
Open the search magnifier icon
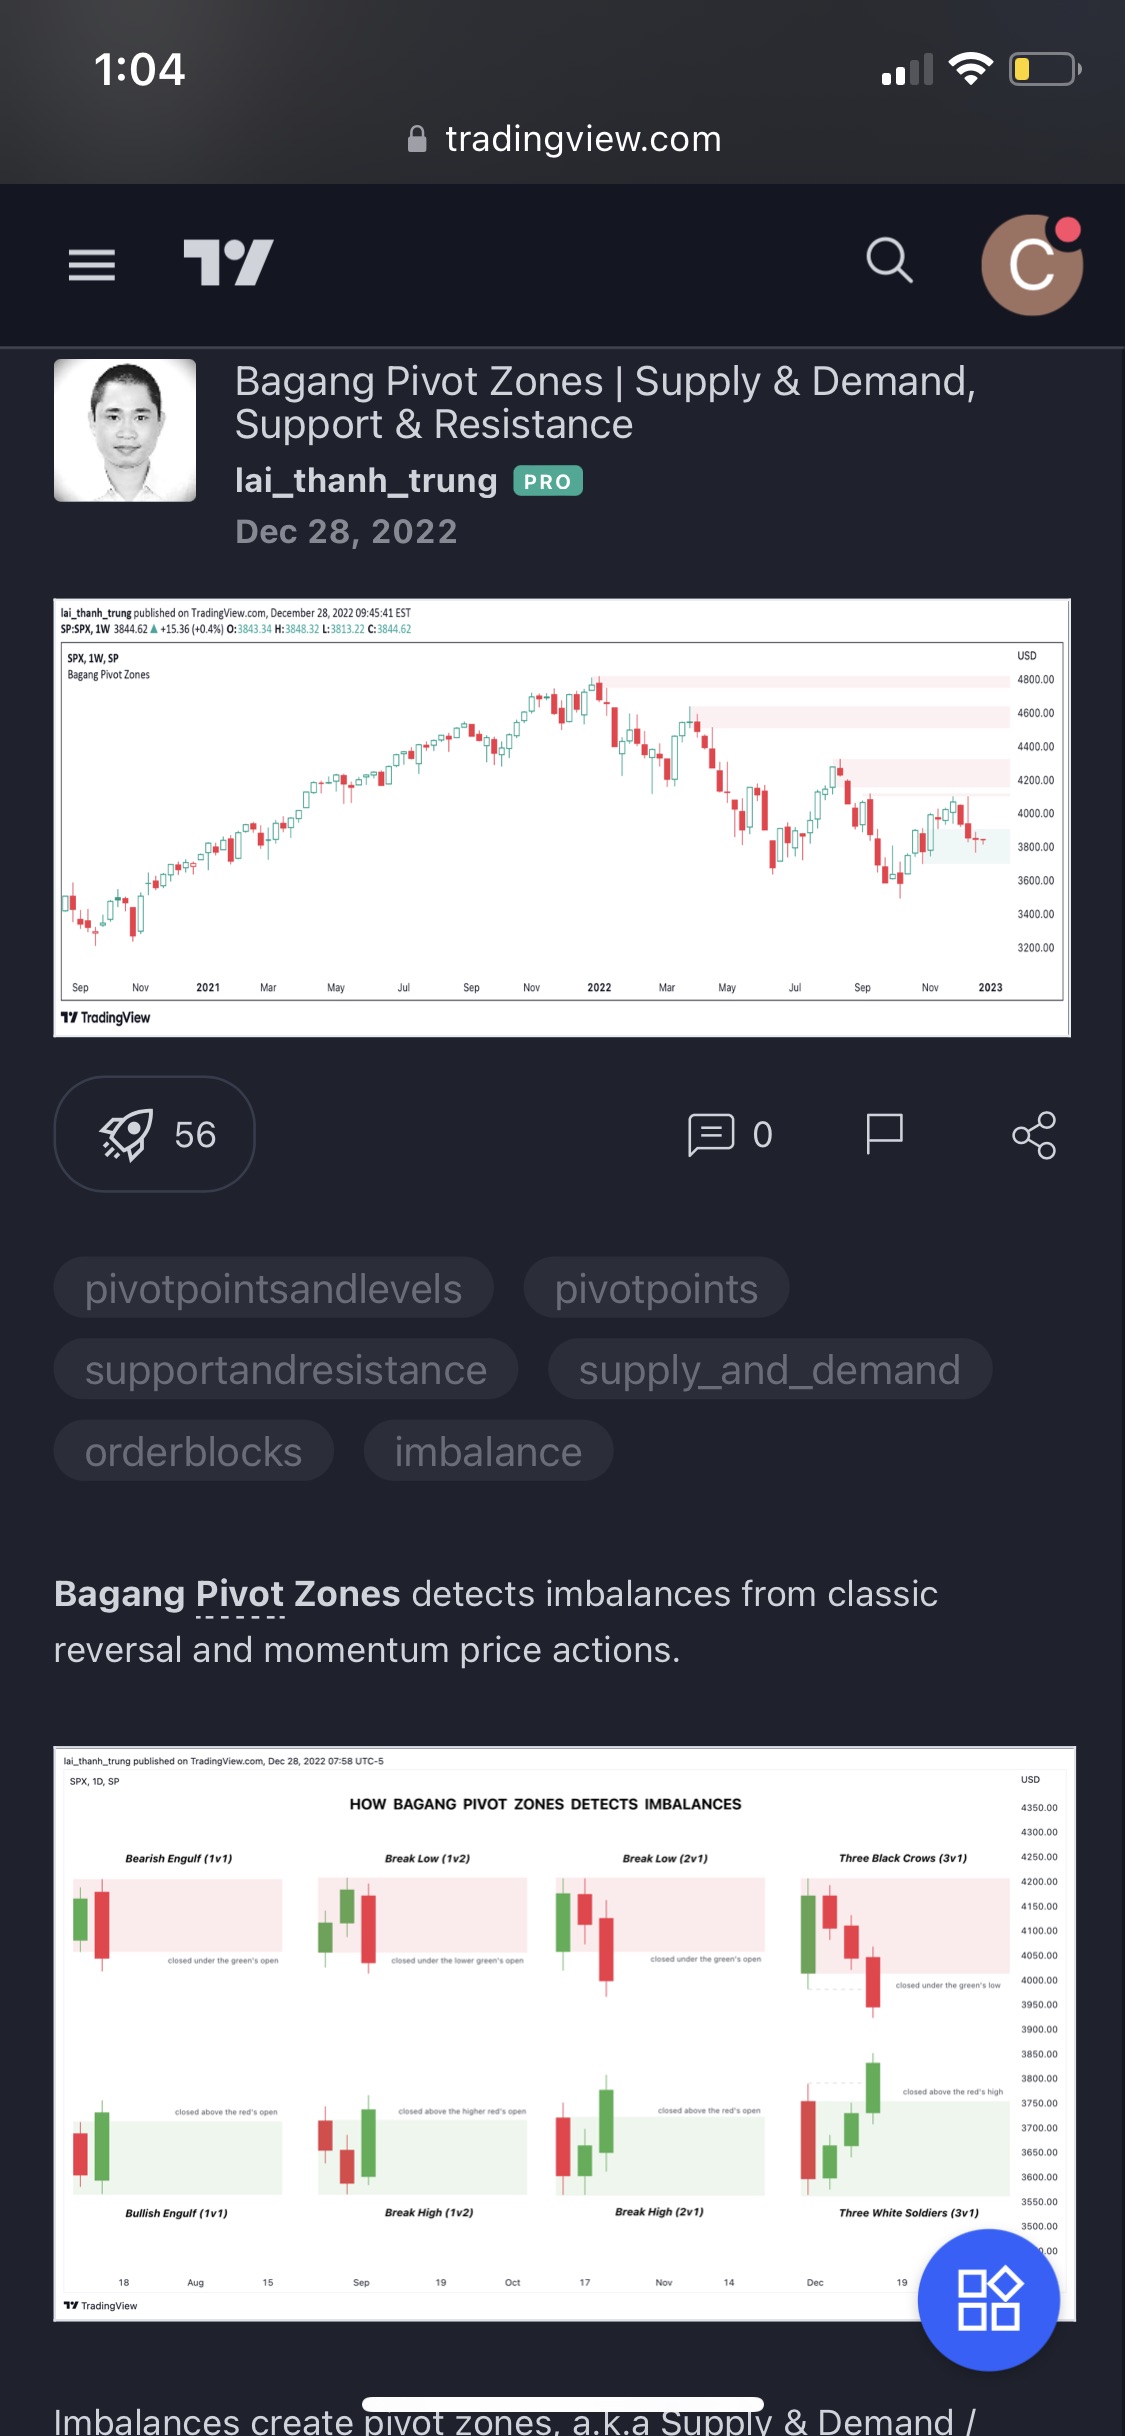[x=889, y=262]
